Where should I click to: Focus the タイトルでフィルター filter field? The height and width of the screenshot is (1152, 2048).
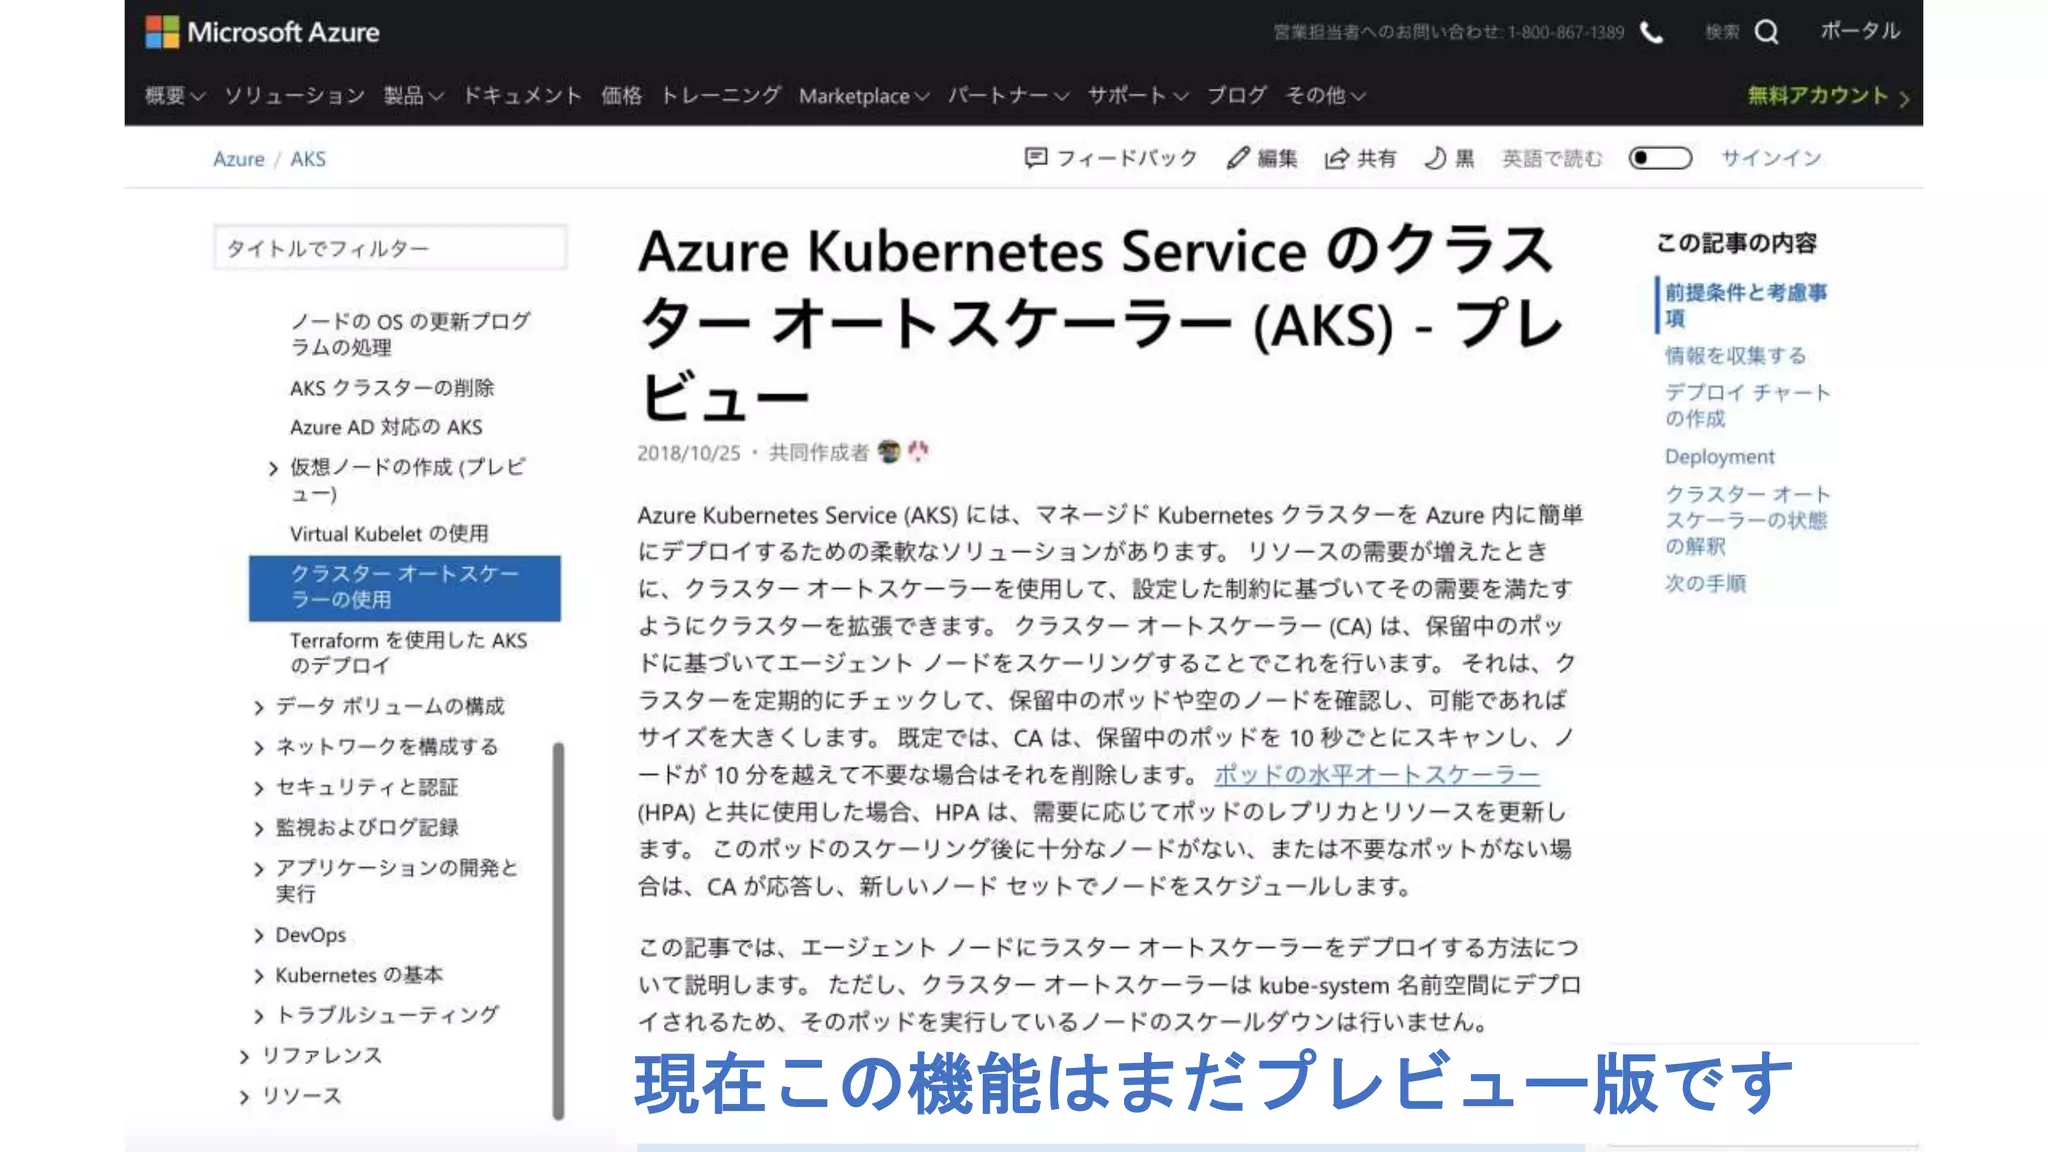390,247
